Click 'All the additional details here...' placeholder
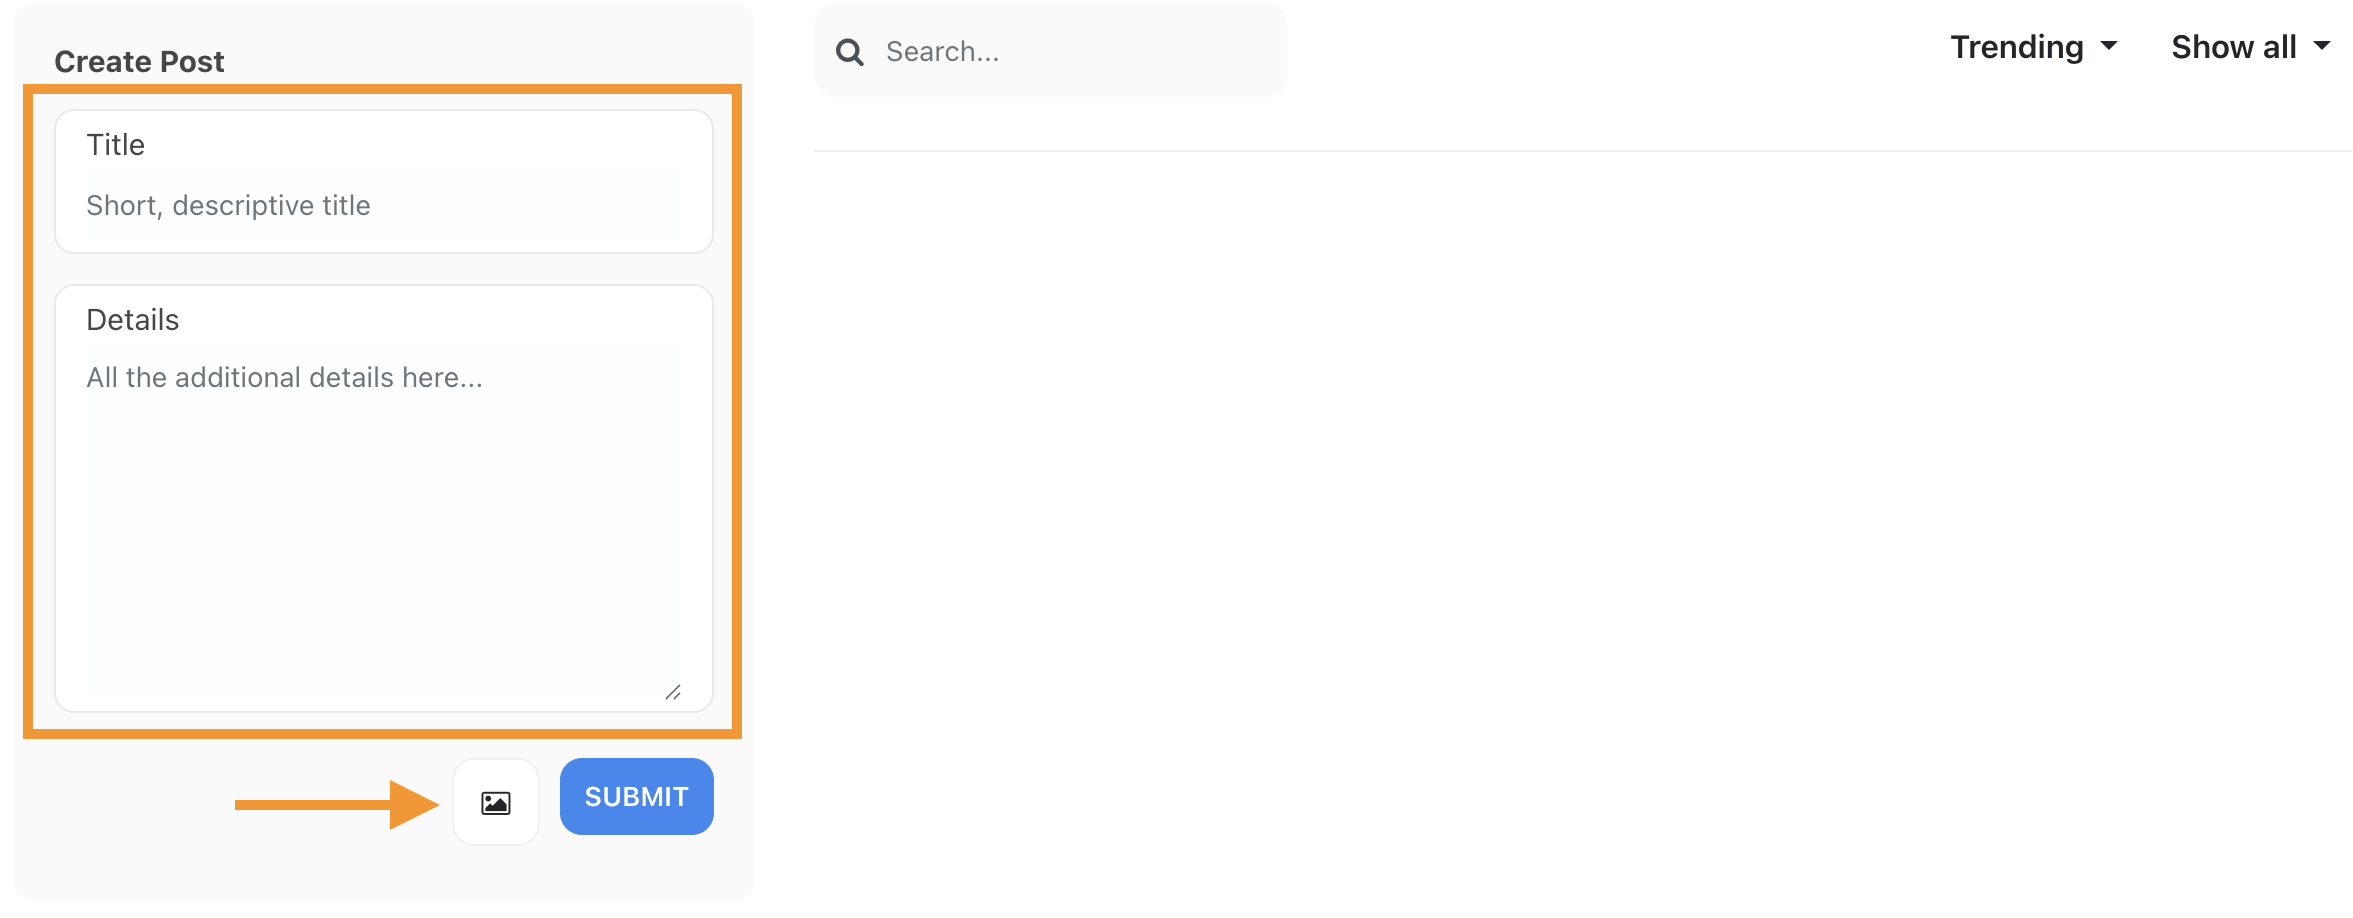Image resolution: width=2353 pixels, height=918 pixels. click(x=284, y=377)
